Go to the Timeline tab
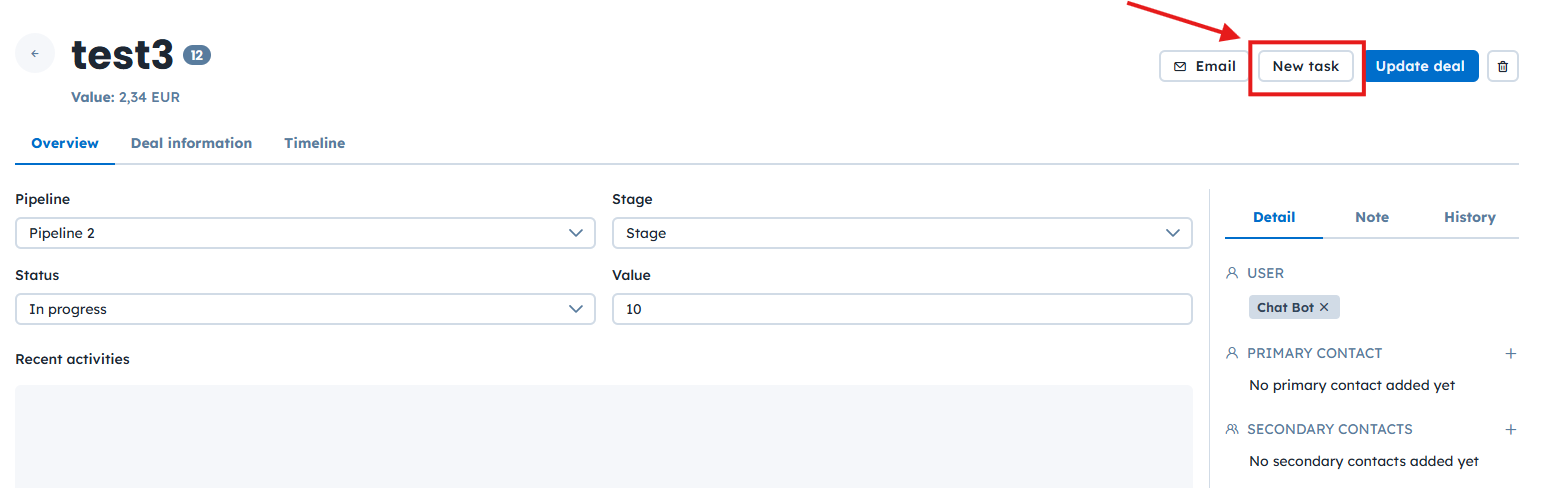 (x=314, y=143)
